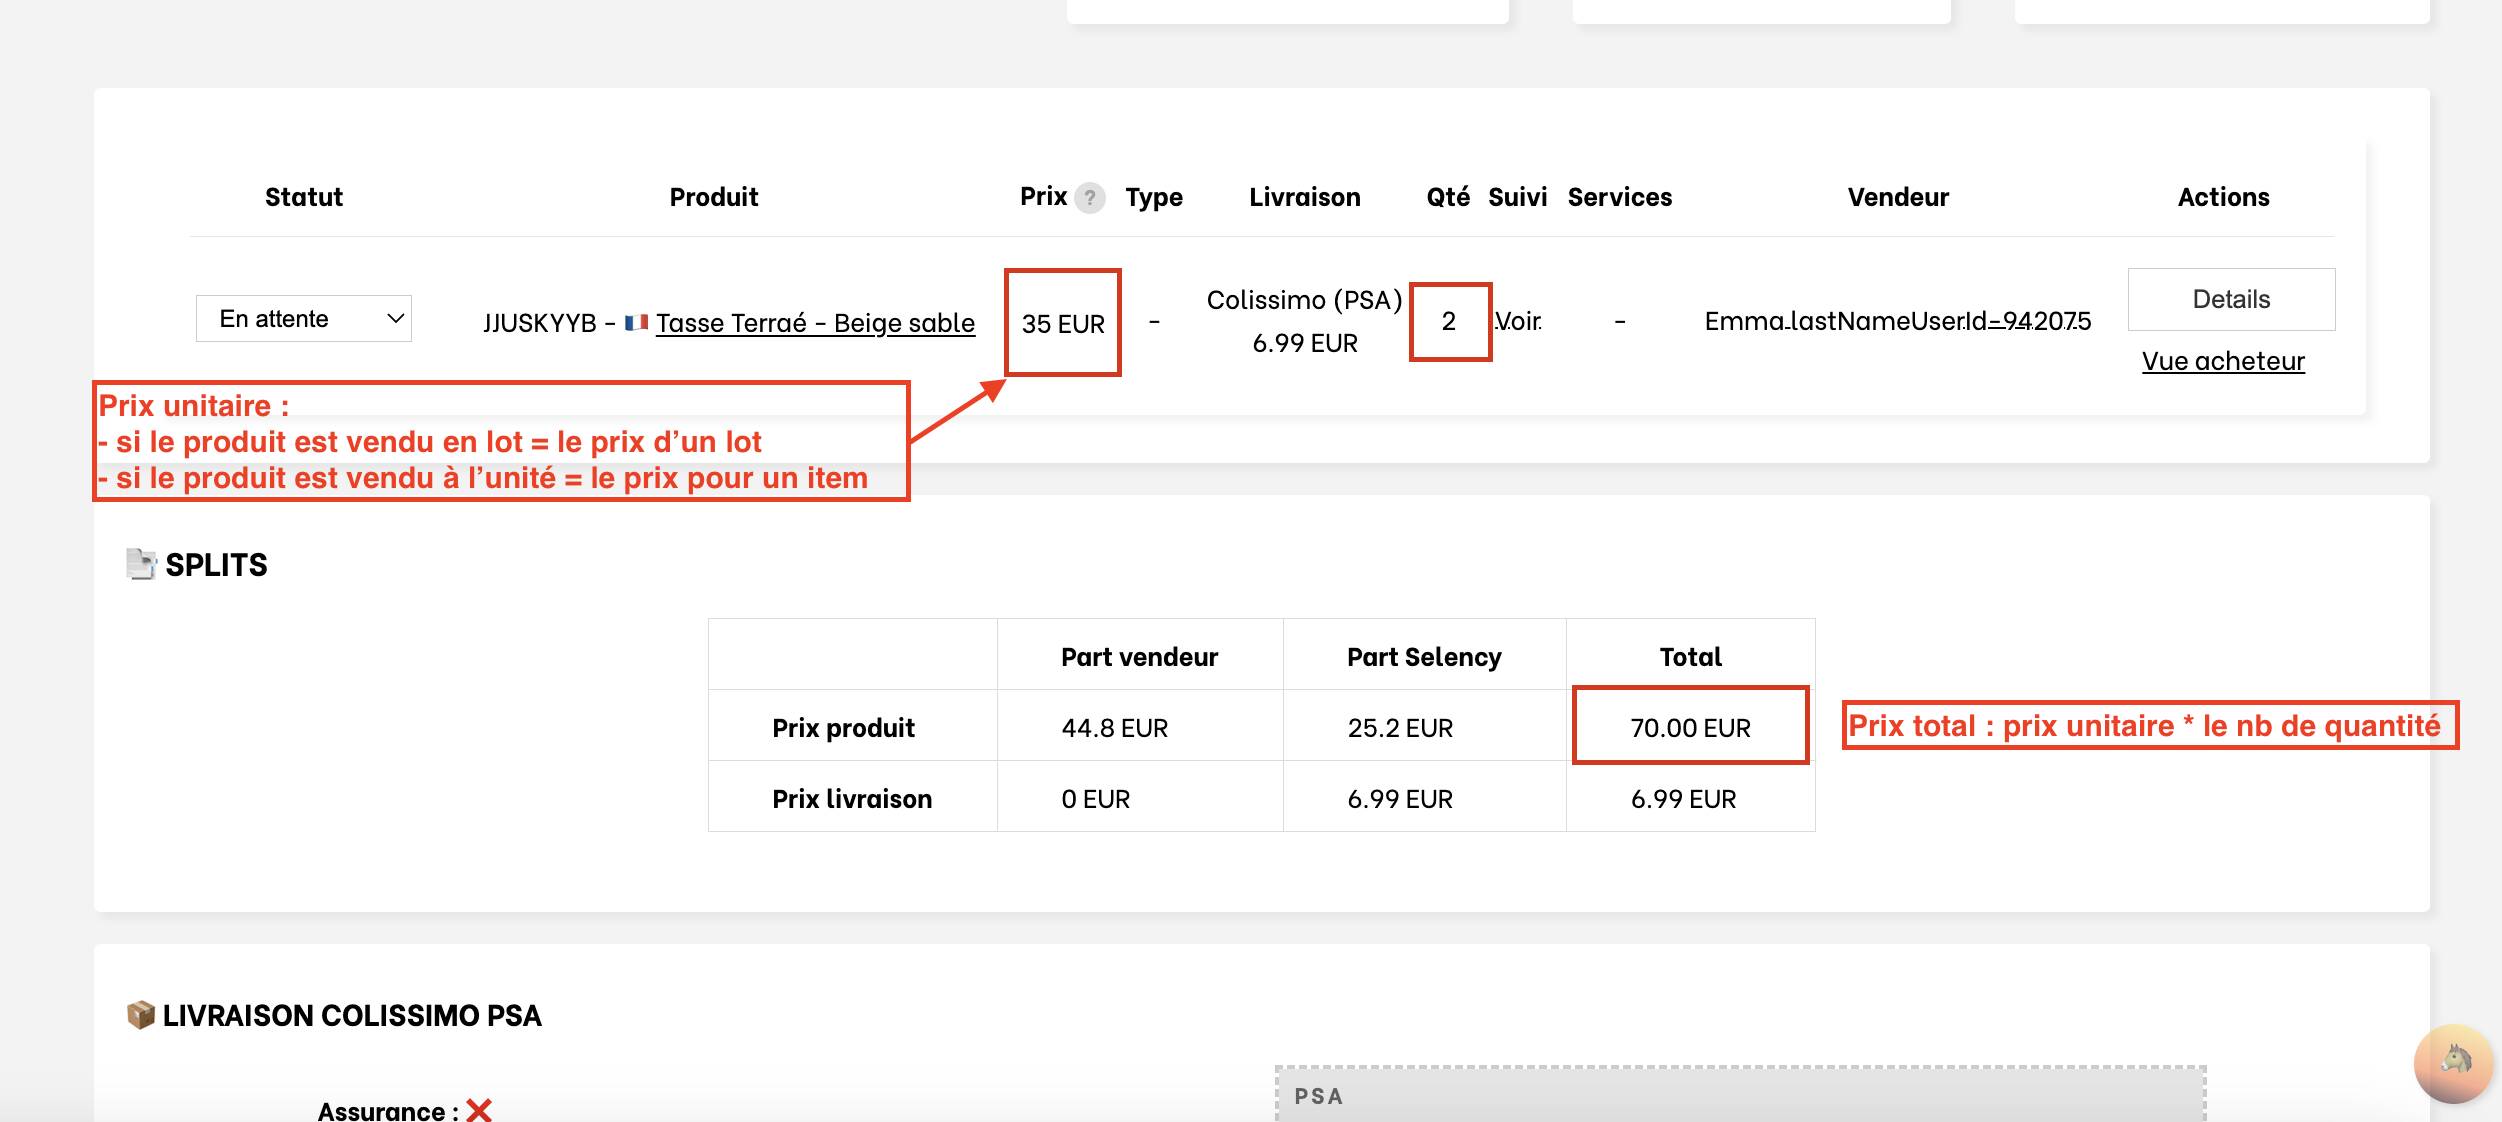Select the 70.00 EUR total cell
This screenshot has height=1122, width=2502.
1690,728
